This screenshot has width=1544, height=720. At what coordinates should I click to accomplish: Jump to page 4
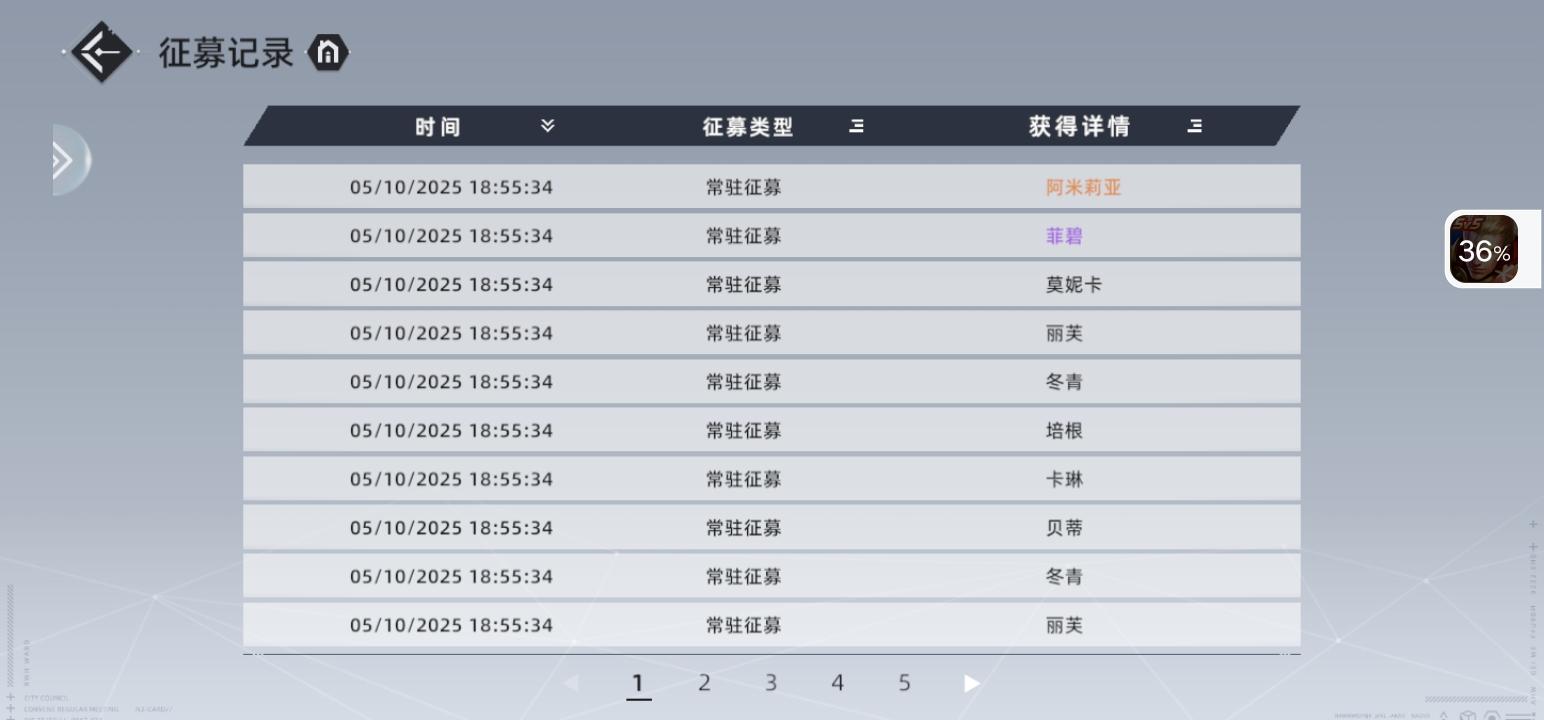coord(837,683)
